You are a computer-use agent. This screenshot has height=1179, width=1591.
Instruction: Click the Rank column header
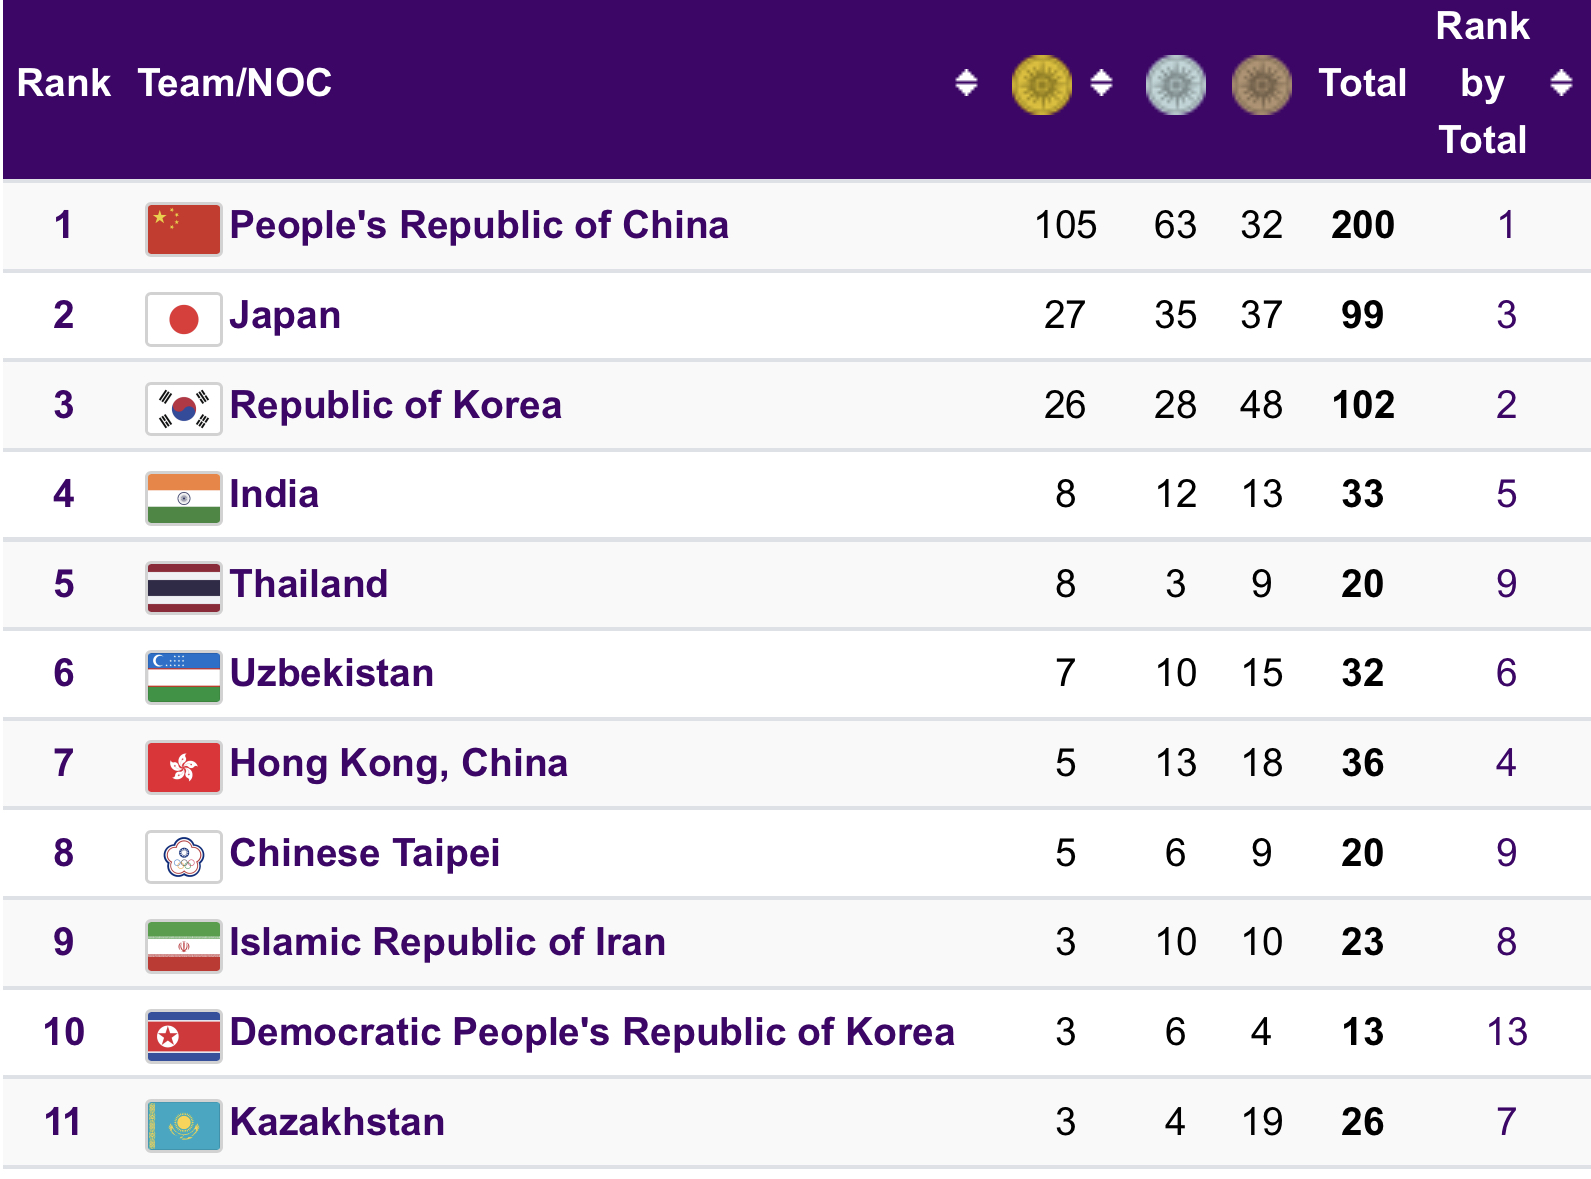[63, 83]
